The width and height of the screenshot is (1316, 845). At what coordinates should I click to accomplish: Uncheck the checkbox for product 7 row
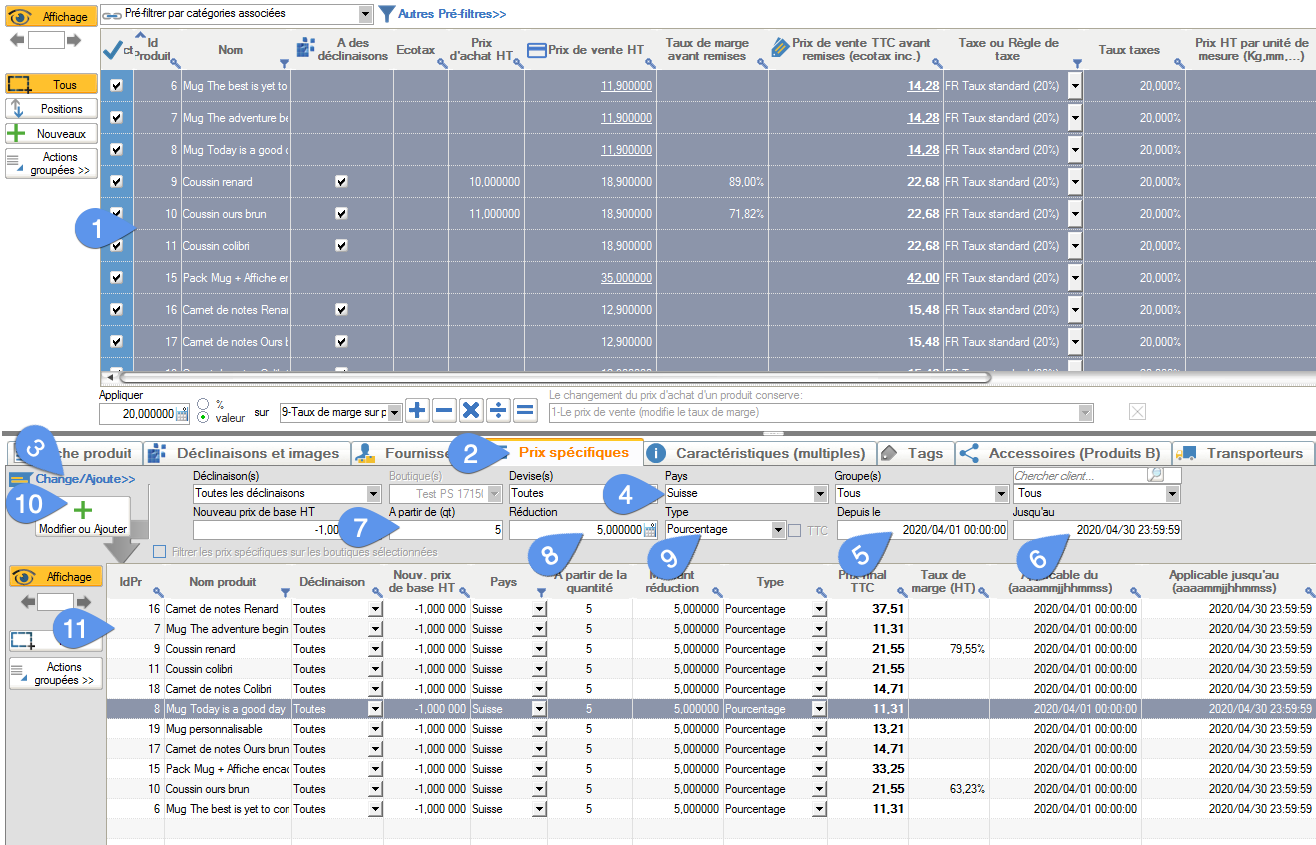click(x=117, y=118)
